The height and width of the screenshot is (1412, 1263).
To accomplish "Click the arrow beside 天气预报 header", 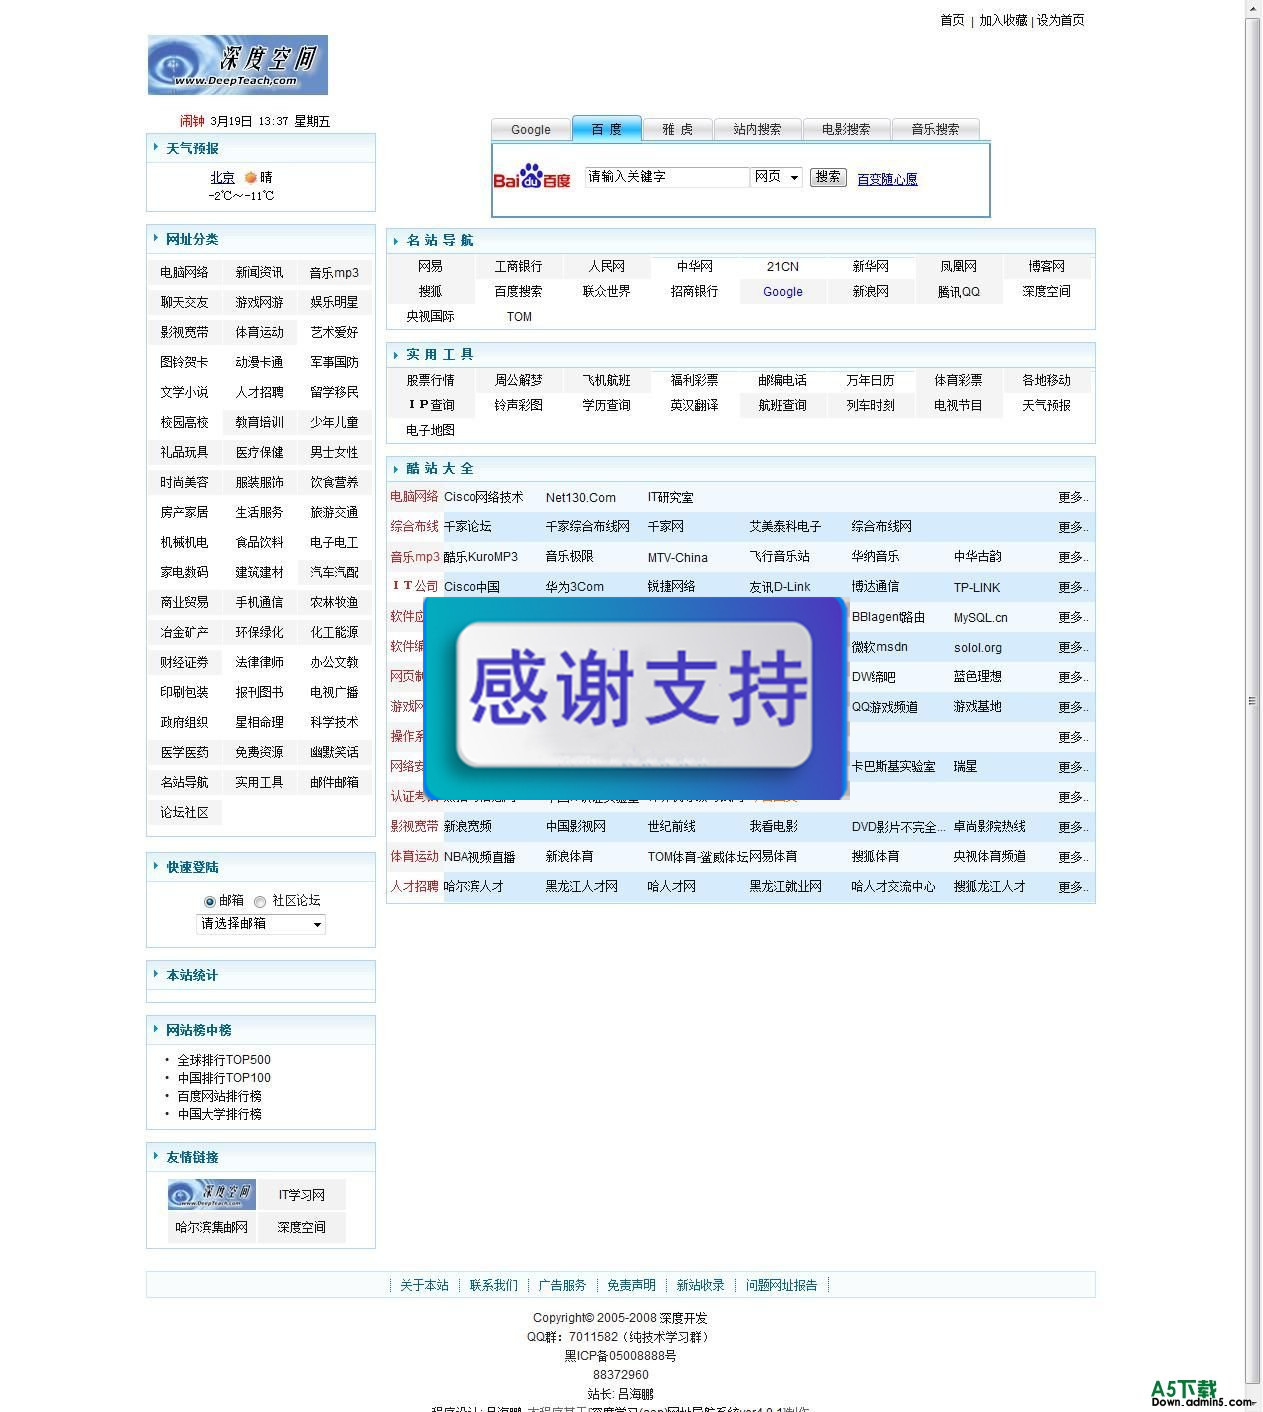I will coord(156,147).
